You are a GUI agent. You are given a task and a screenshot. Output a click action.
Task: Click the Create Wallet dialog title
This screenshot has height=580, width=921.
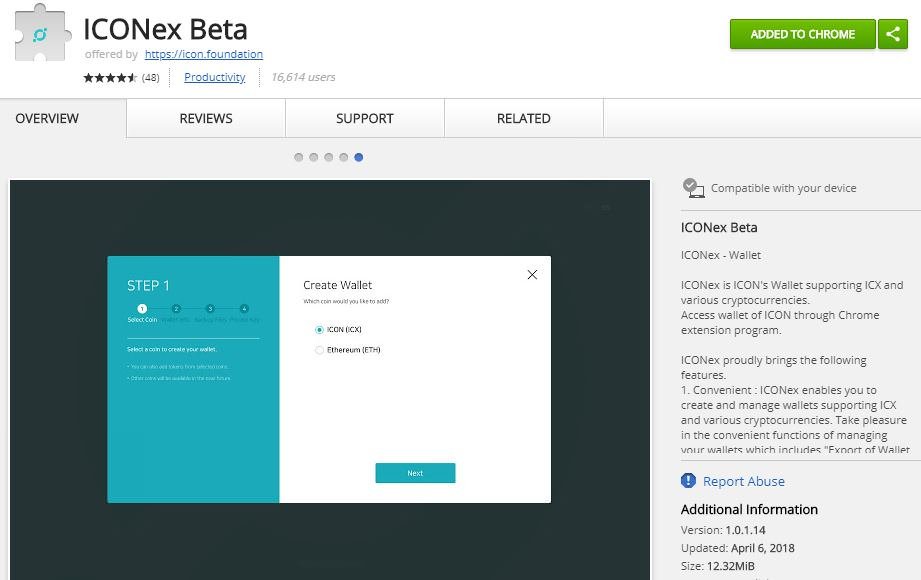337,285
